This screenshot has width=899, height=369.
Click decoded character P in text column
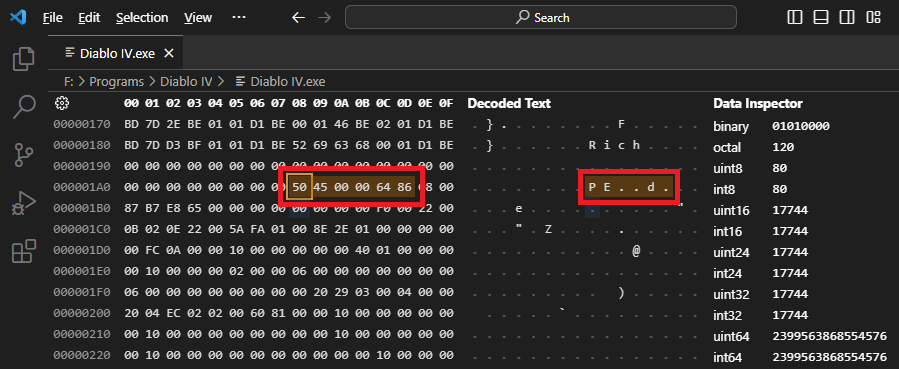click(x=592, y=187)
